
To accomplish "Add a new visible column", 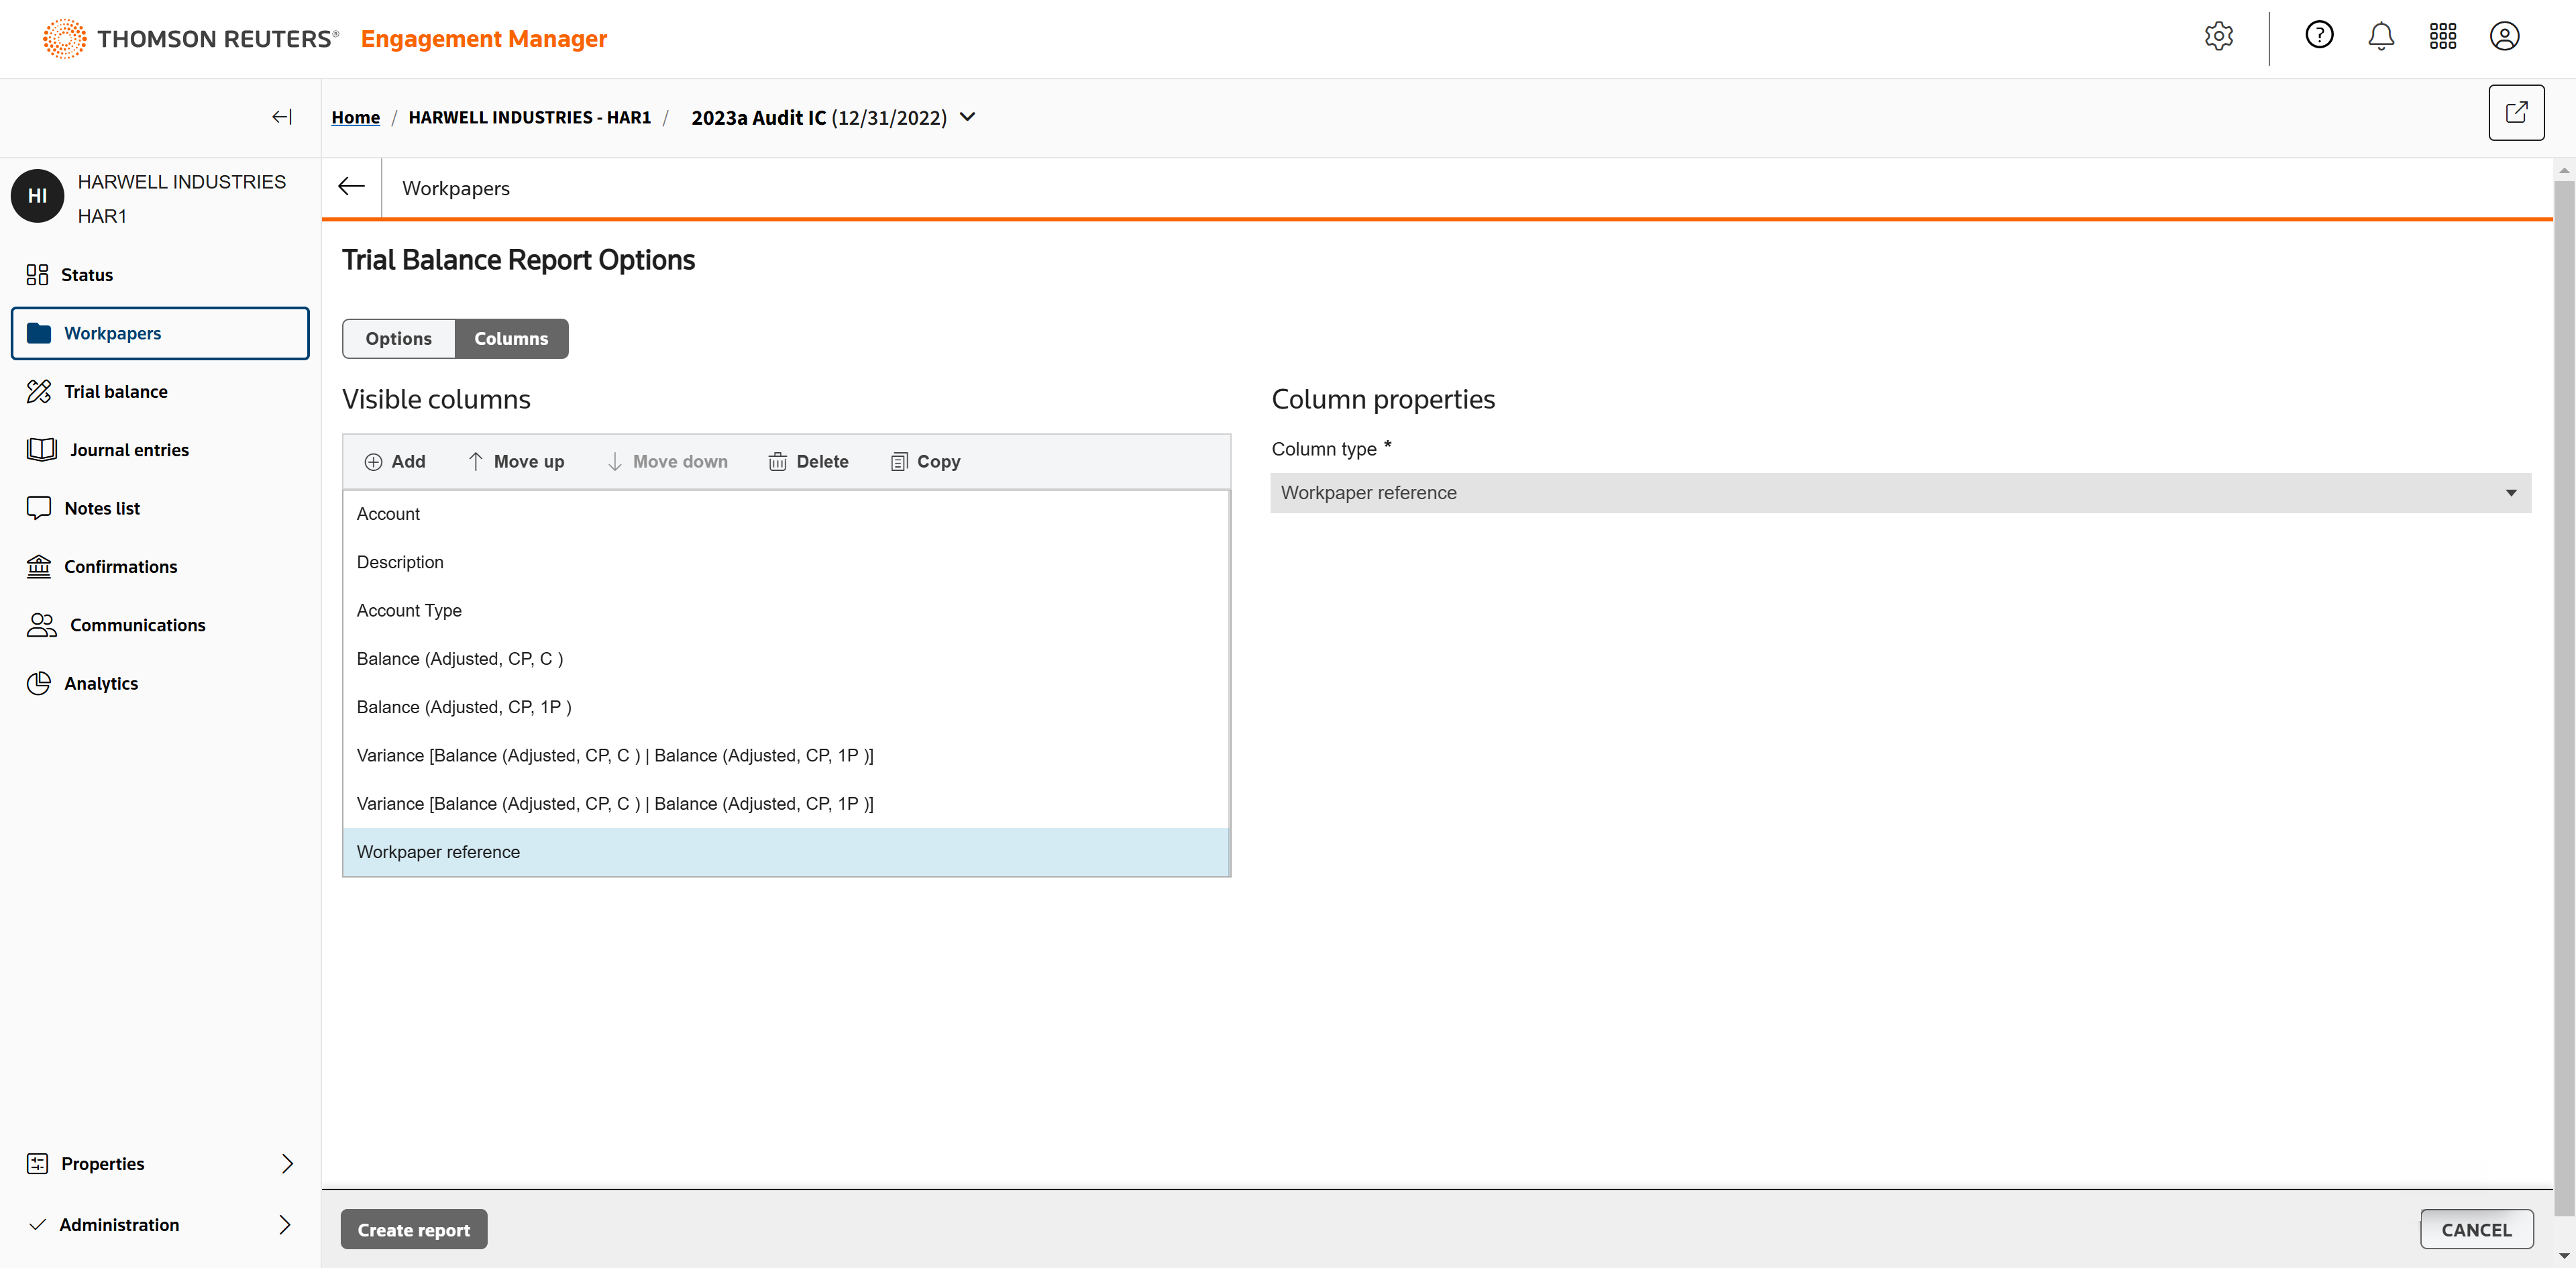I will (x=395, y=461).
